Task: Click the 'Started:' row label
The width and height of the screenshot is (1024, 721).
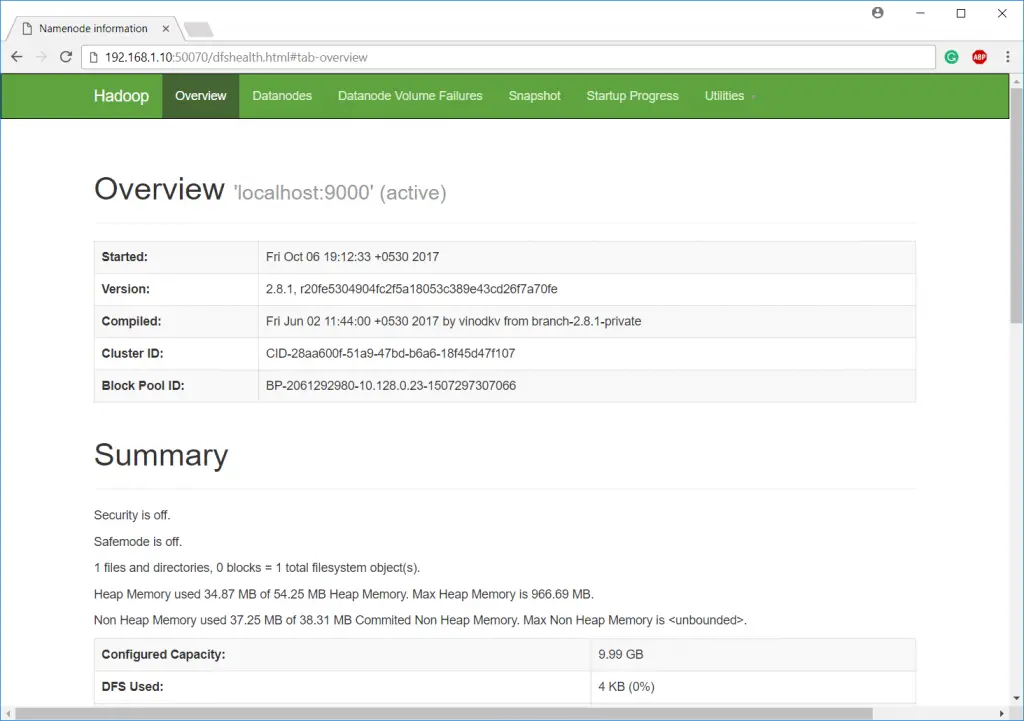Action: point(125,257)
